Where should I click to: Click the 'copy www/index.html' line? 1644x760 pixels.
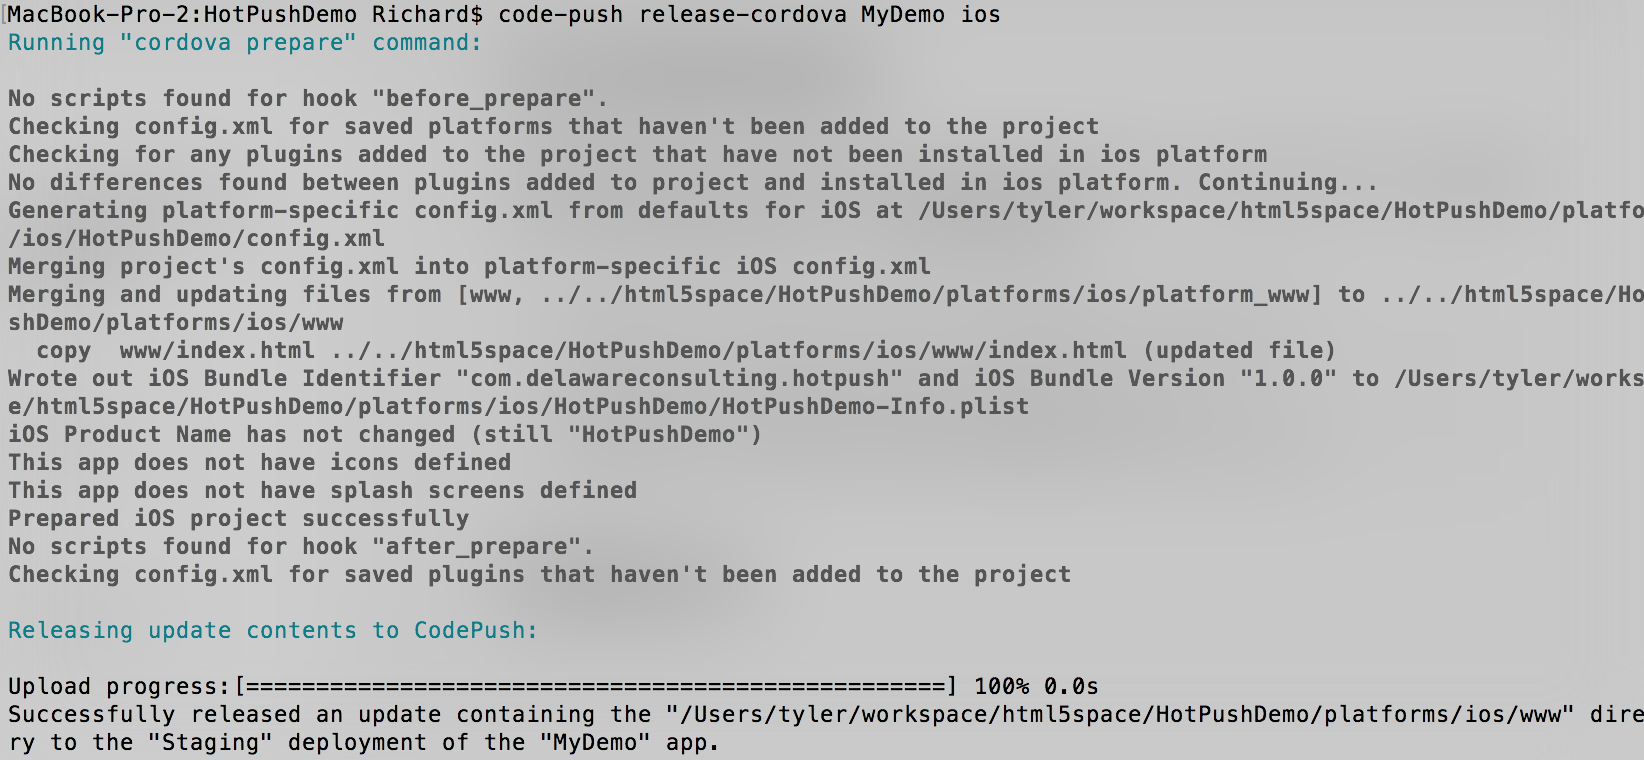click(686, 351)
